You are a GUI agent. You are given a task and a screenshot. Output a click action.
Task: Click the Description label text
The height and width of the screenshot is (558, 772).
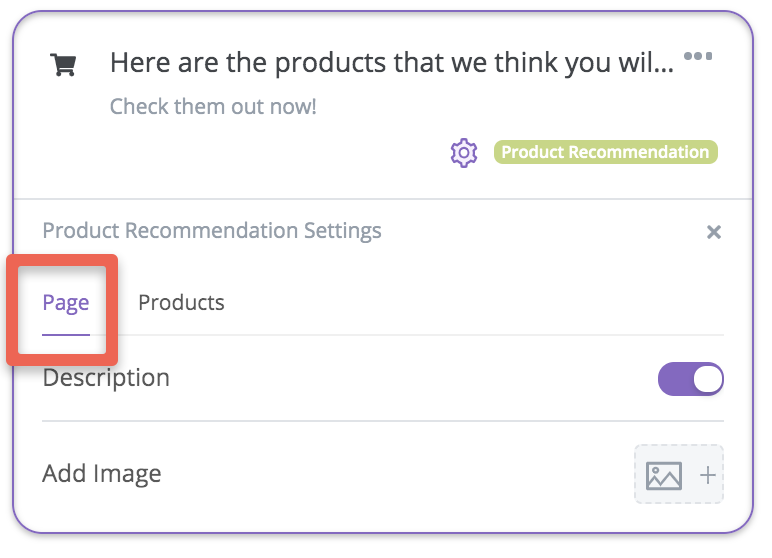106,378
